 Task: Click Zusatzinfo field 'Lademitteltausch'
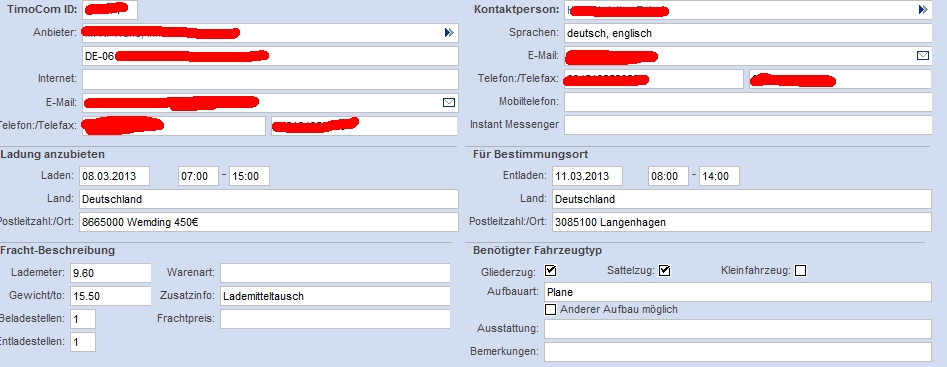335,296
